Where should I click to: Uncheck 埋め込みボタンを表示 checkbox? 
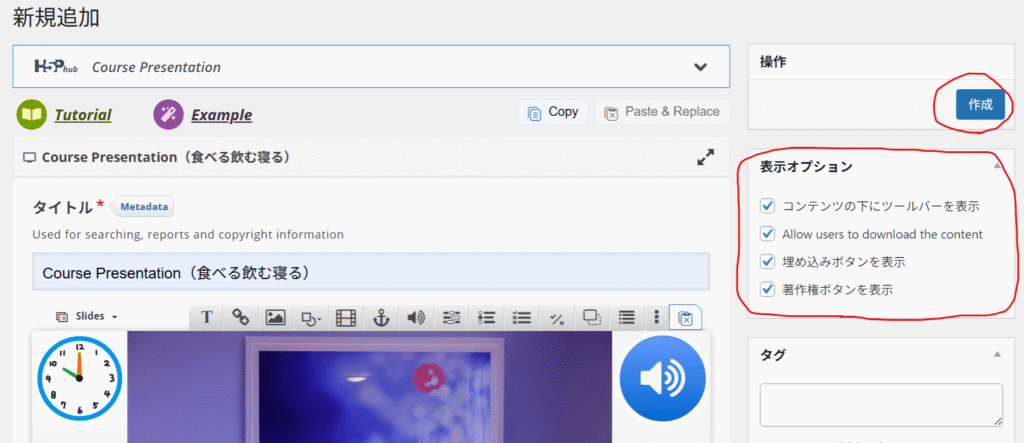pyautogui.click(x=768, y=262)
